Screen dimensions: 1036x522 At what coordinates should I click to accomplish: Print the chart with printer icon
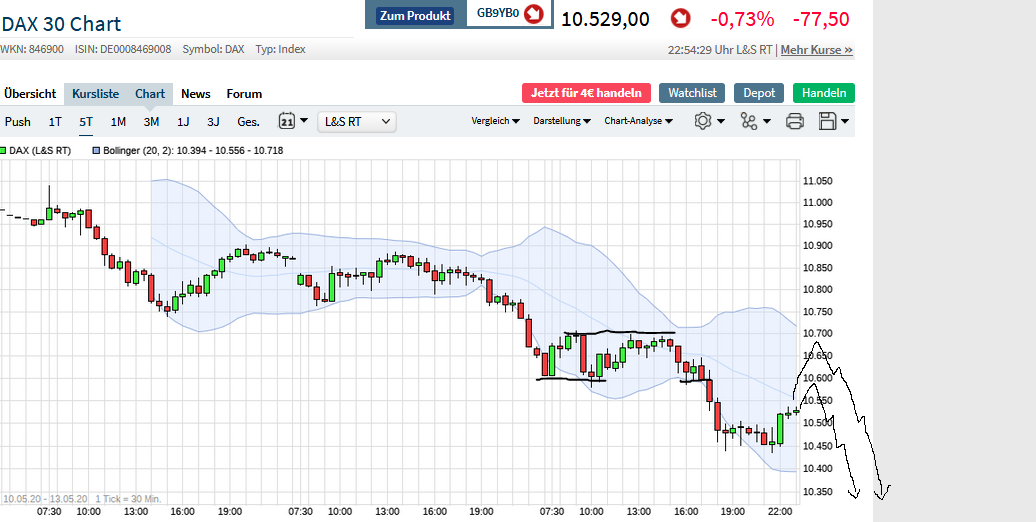click(x=795, y=121)
